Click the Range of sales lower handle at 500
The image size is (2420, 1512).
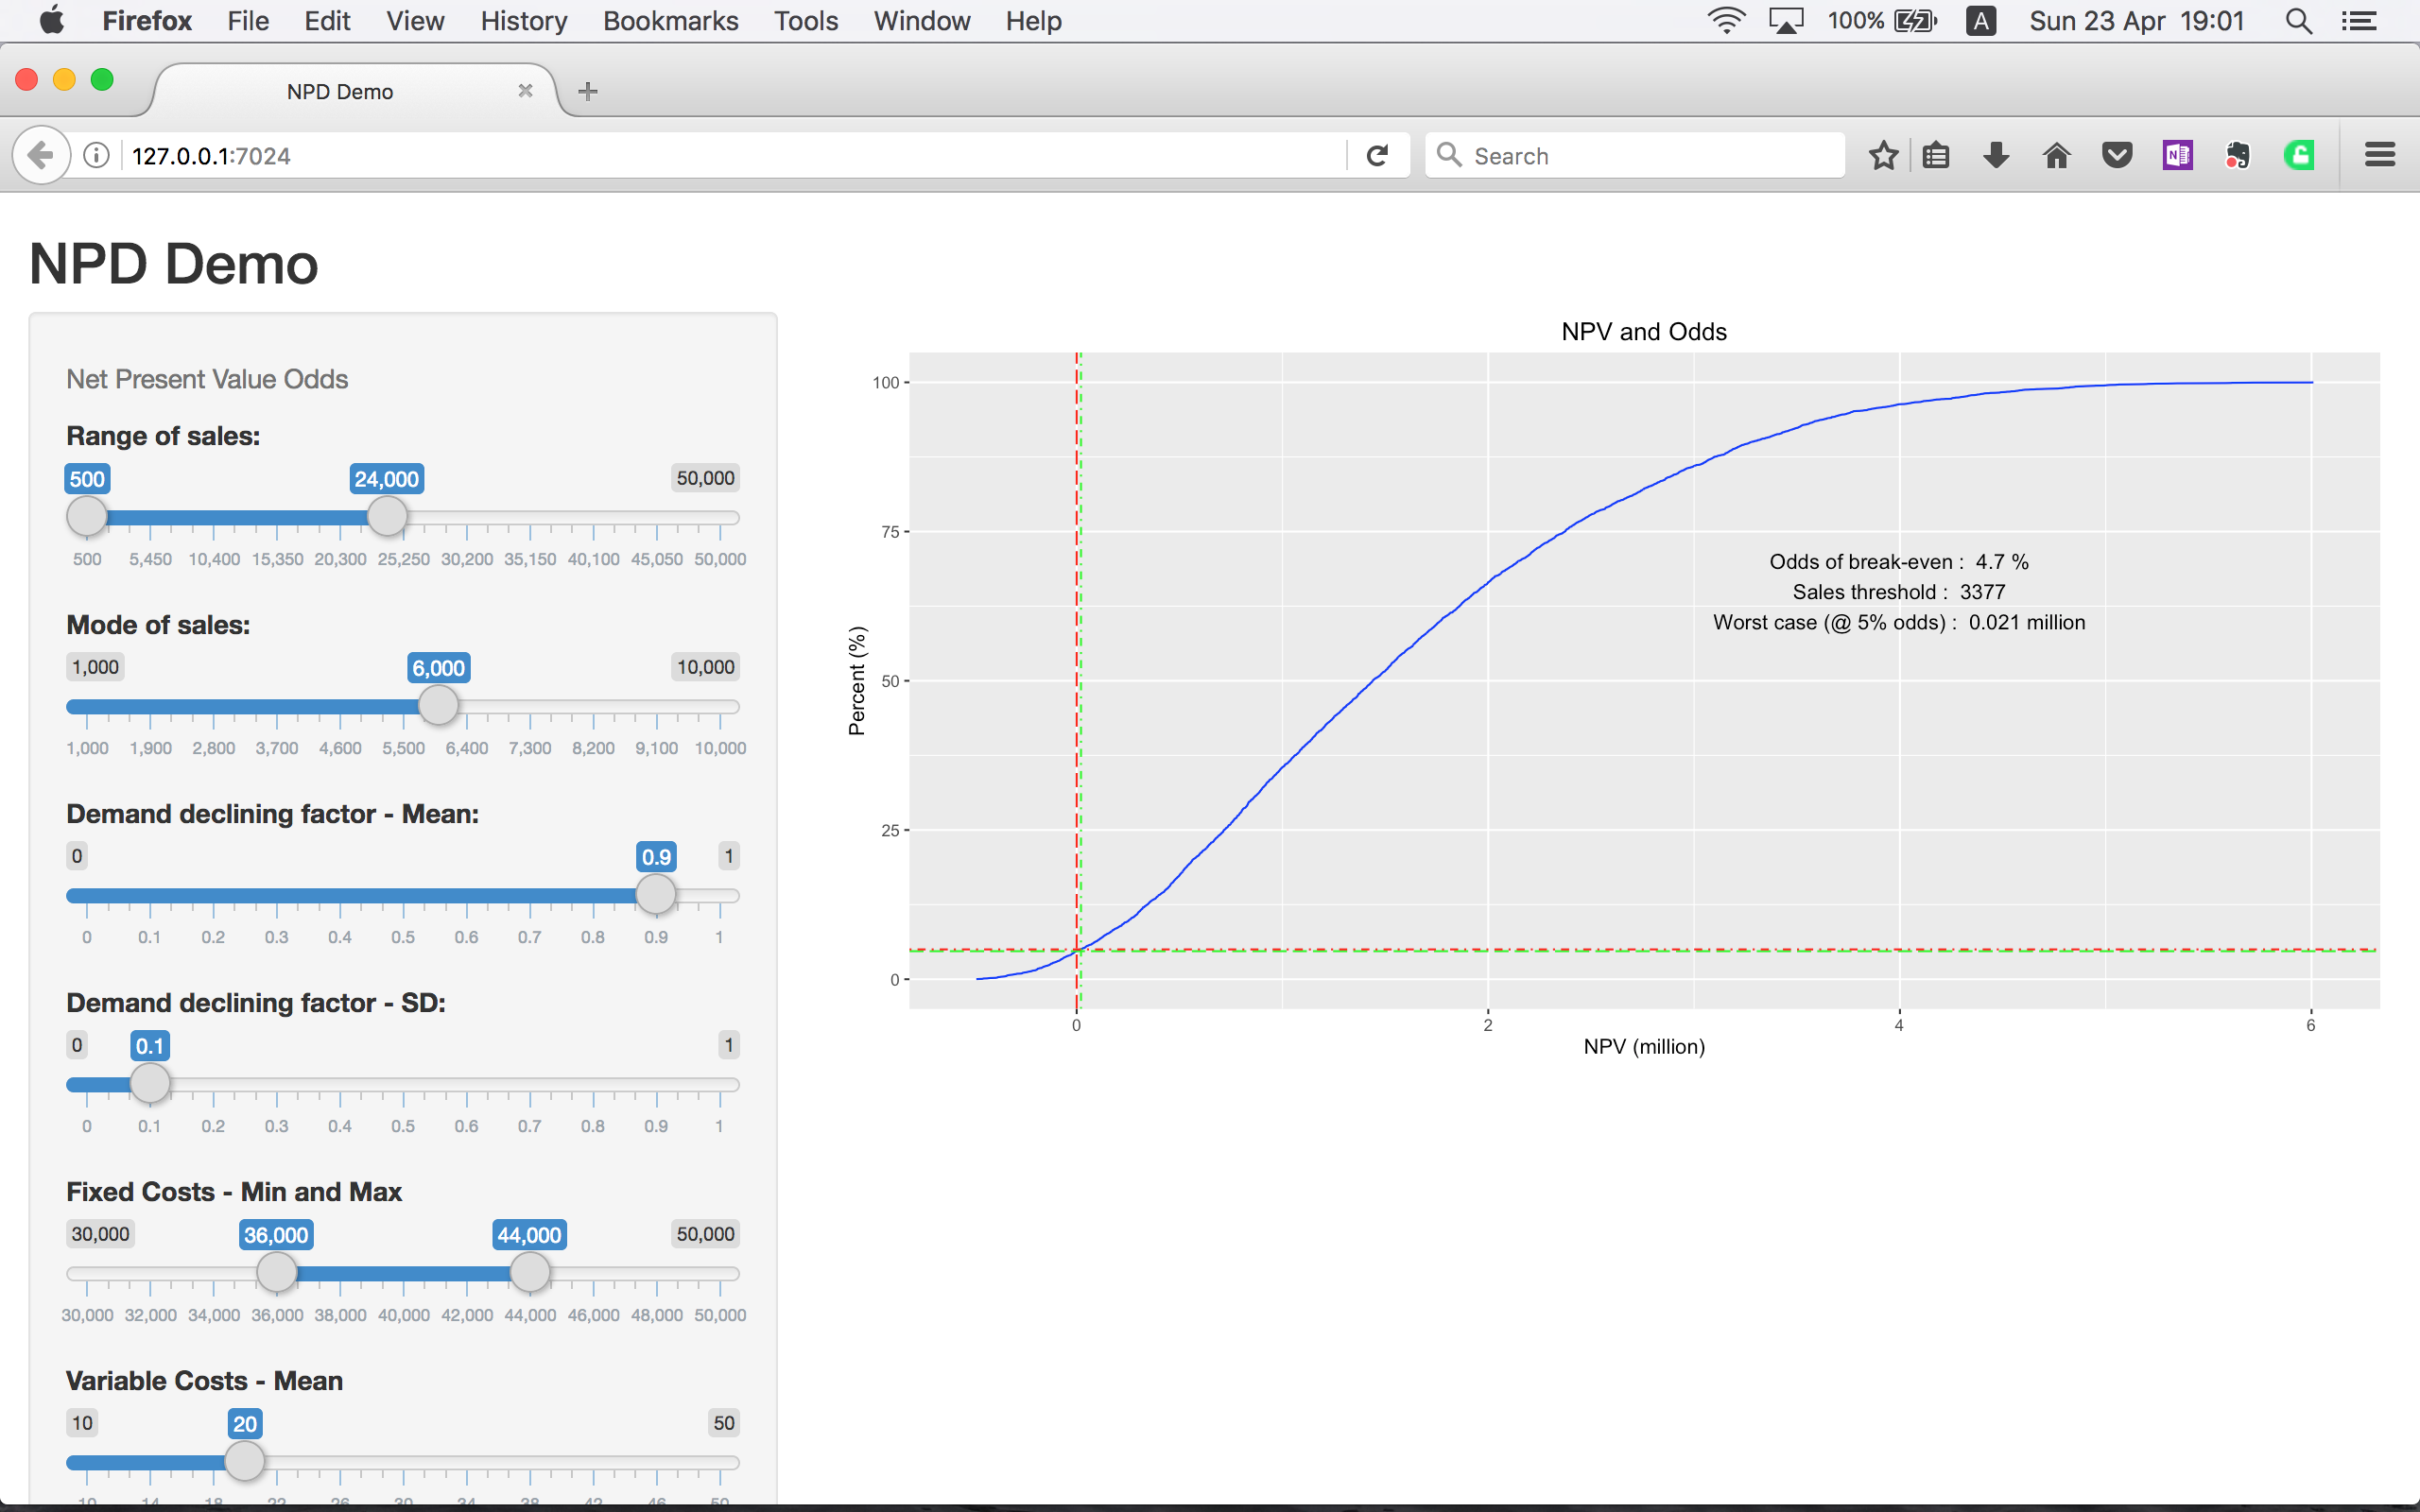click(x=87, y=516)
